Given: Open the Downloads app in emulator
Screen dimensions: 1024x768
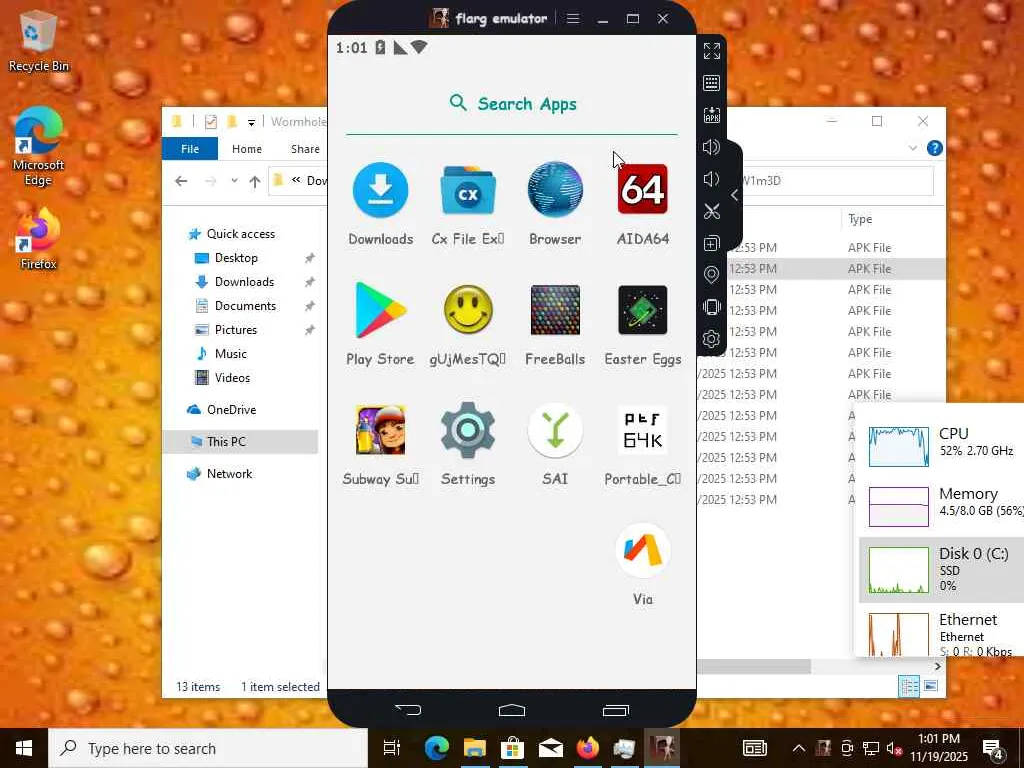Looking at the screenshot, I should pyautogui.click(x=381, y=190).
